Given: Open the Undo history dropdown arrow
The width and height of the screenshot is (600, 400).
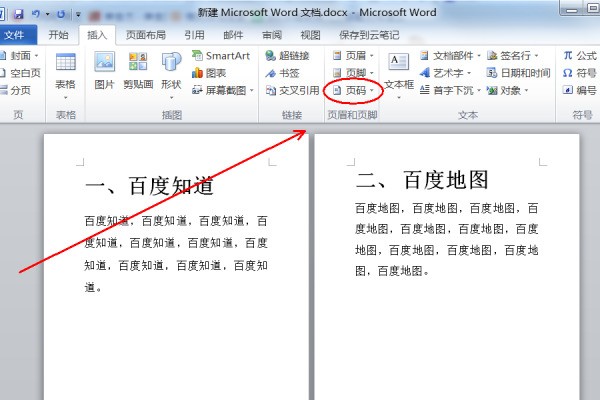Looking at the screenshot, I should pyautogui.click(x=47, y=14).
